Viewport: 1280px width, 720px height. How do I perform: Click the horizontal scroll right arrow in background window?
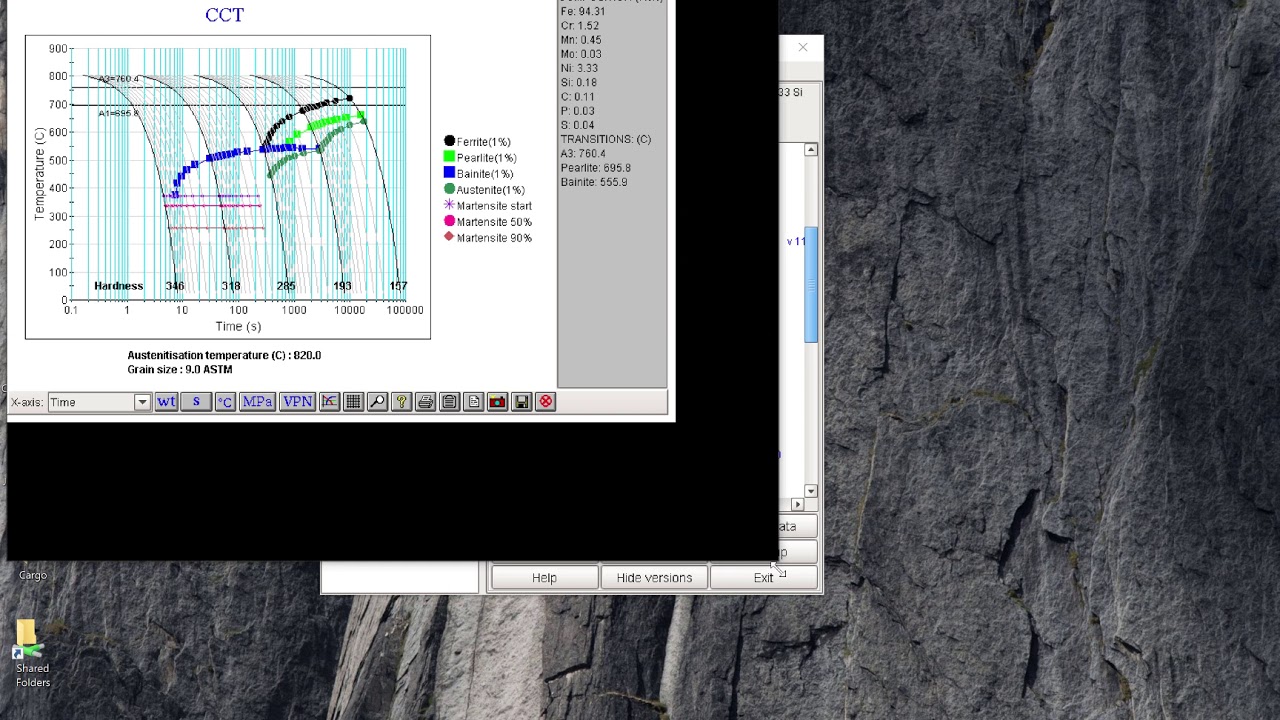pos(797,504)
